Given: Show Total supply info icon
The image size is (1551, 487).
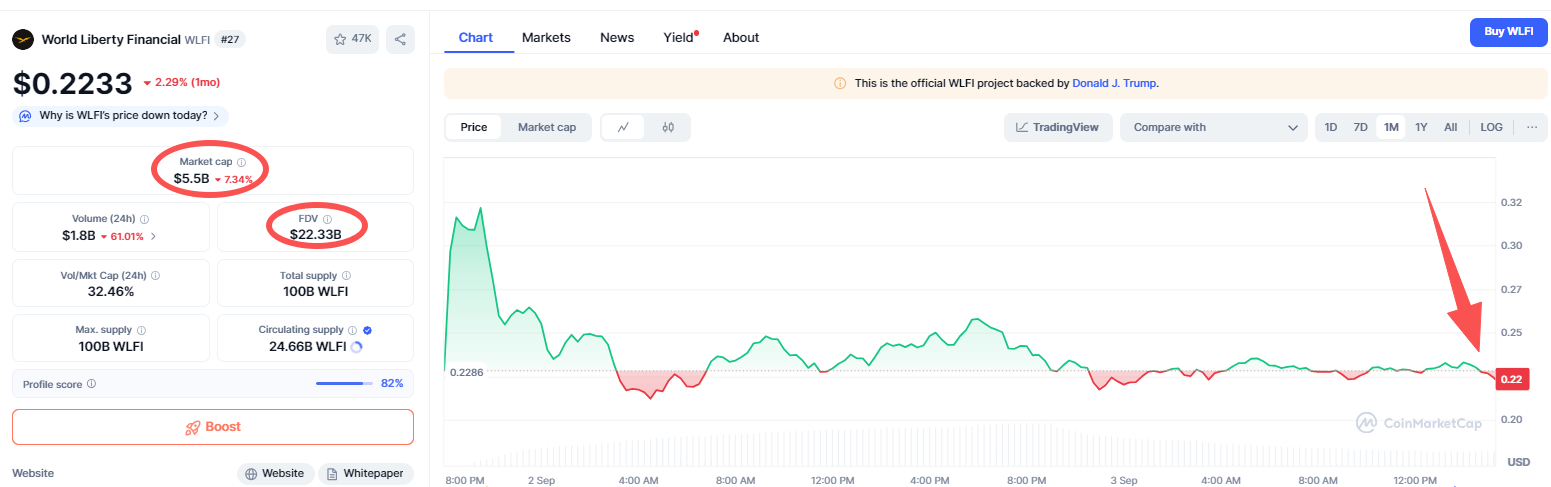Looking at the screenshot, I should click(x=346, y=274).
